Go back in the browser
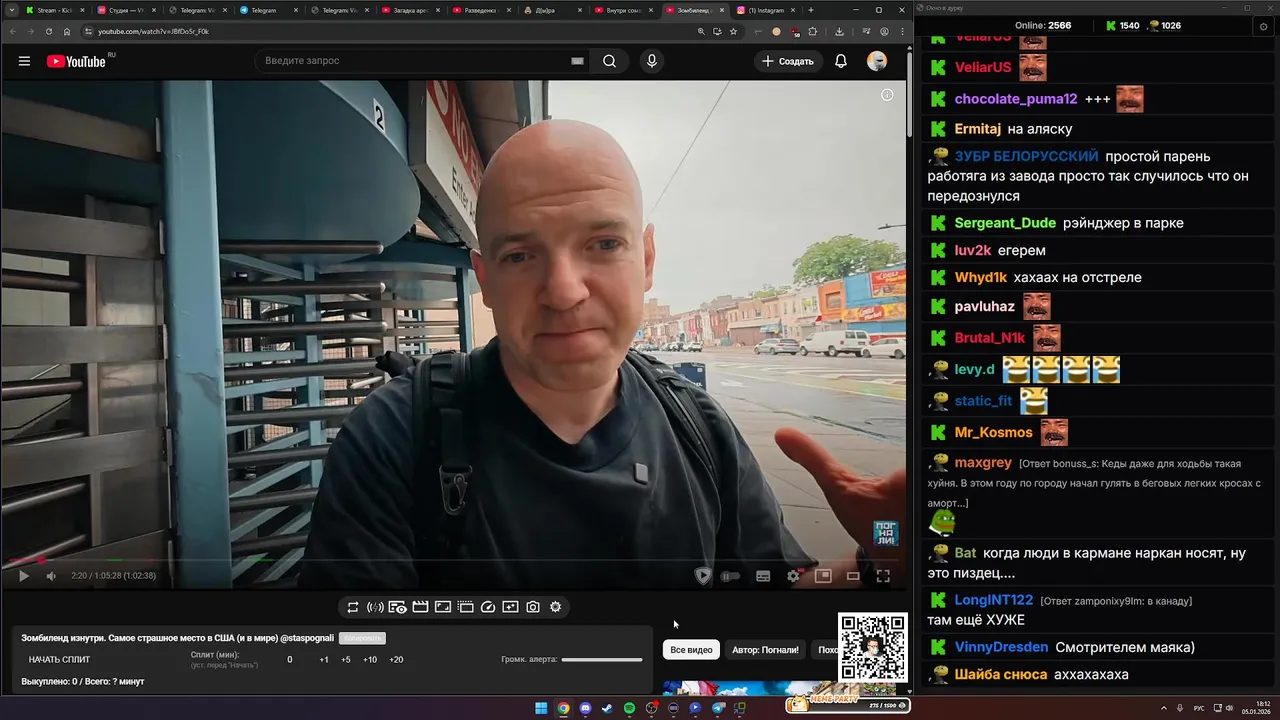 pos(11,31)
